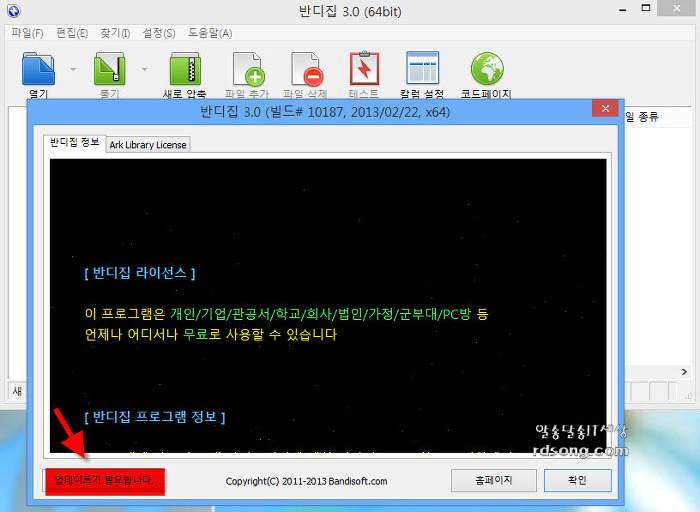Click the 파일 삭제 (Delete file) icon
This screenshot has width=700, height=512.
point(306,69)
